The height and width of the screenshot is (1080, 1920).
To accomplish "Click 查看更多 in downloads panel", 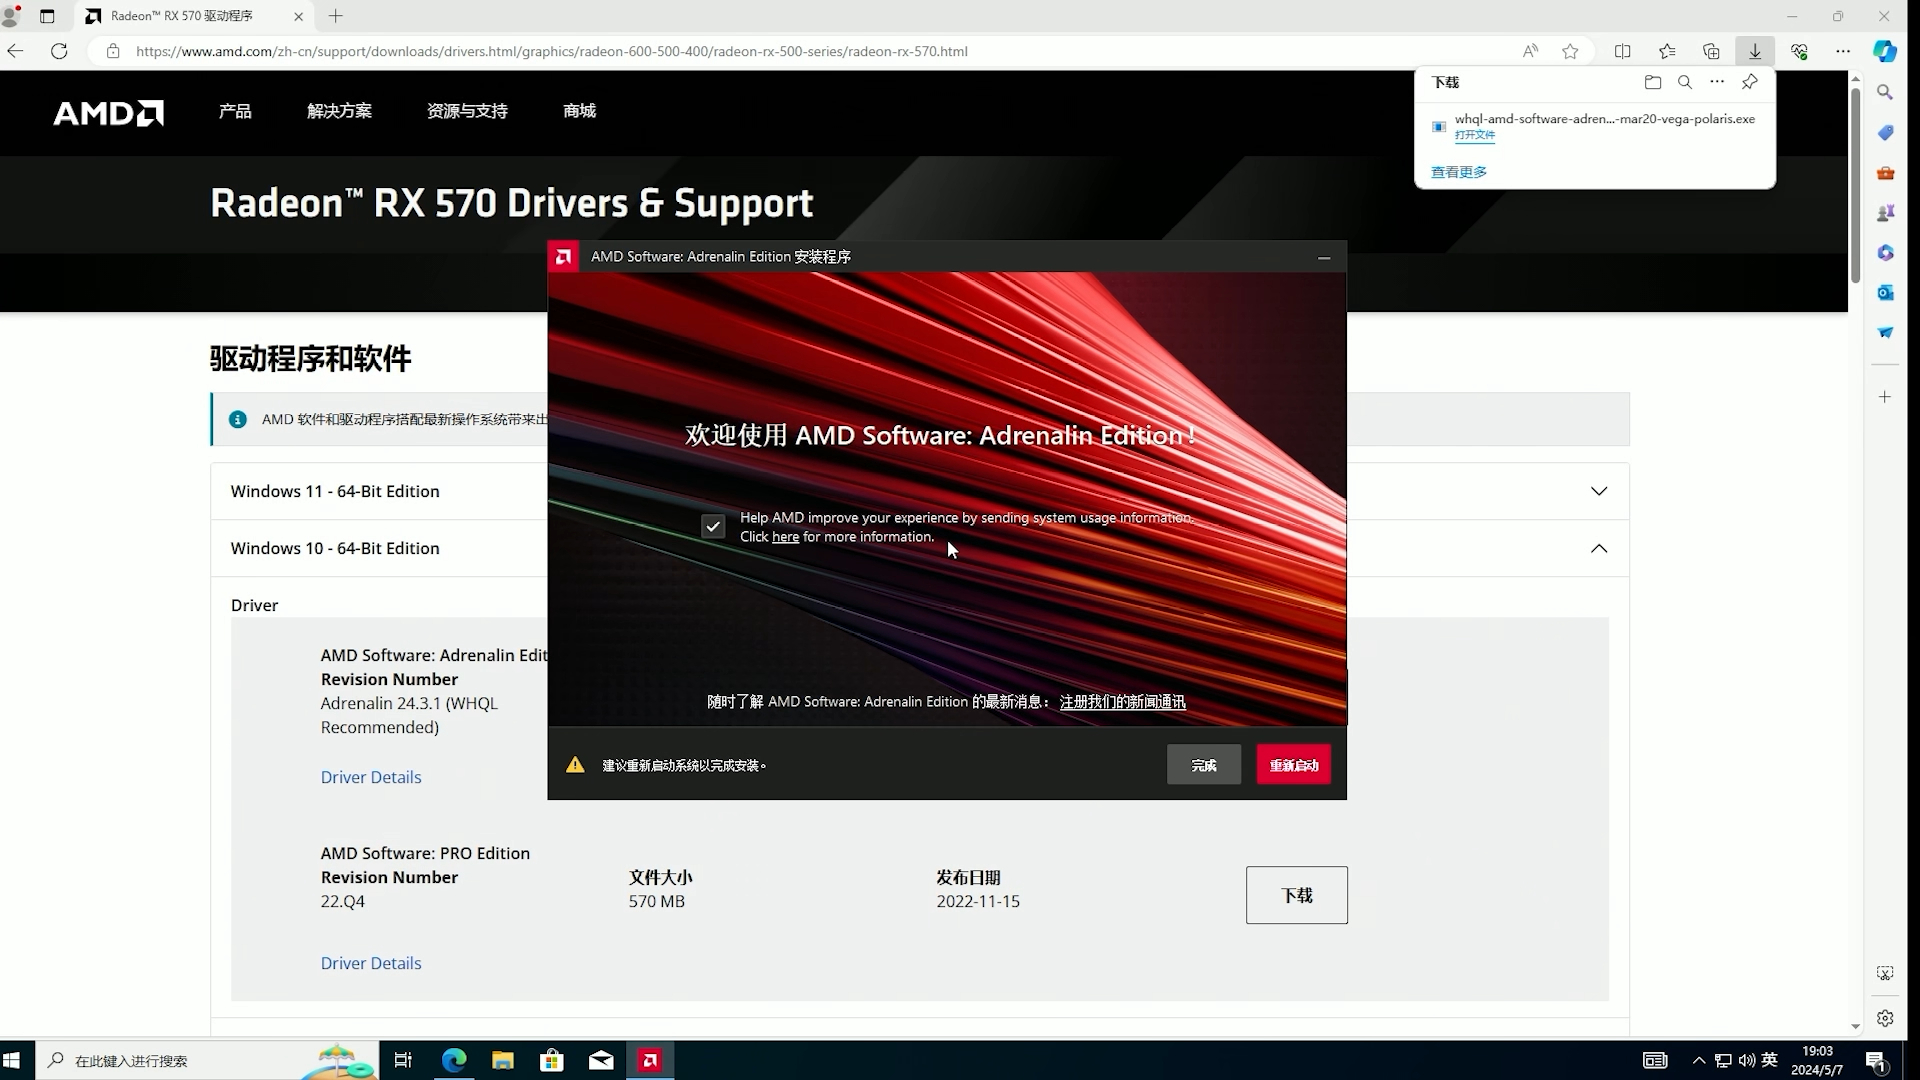I will tap(1460, 171).
